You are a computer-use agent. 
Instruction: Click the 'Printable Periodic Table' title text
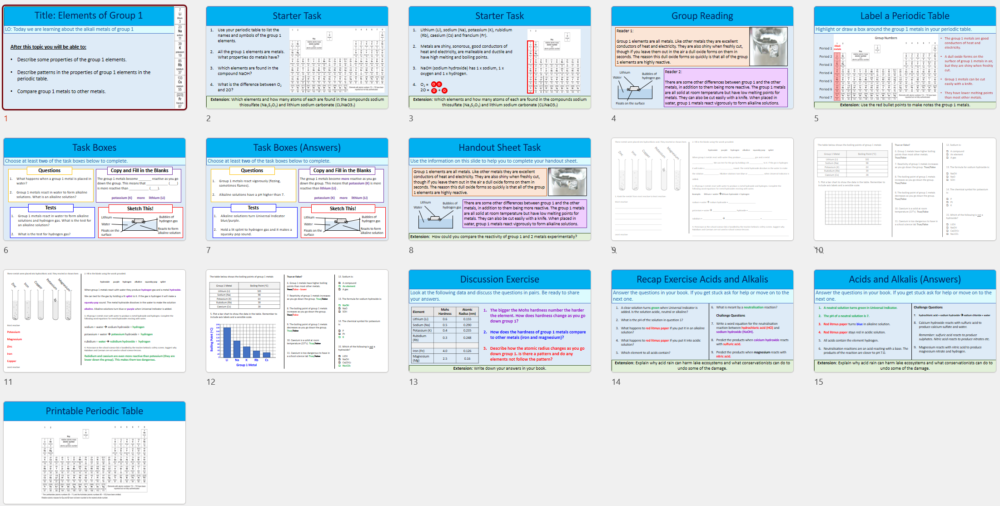[x=95, y=410]
